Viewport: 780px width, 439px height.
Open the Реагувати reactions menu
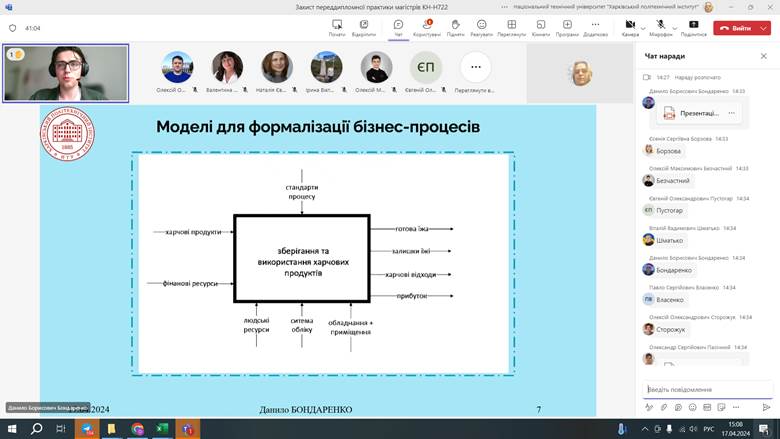coord(481,27)
